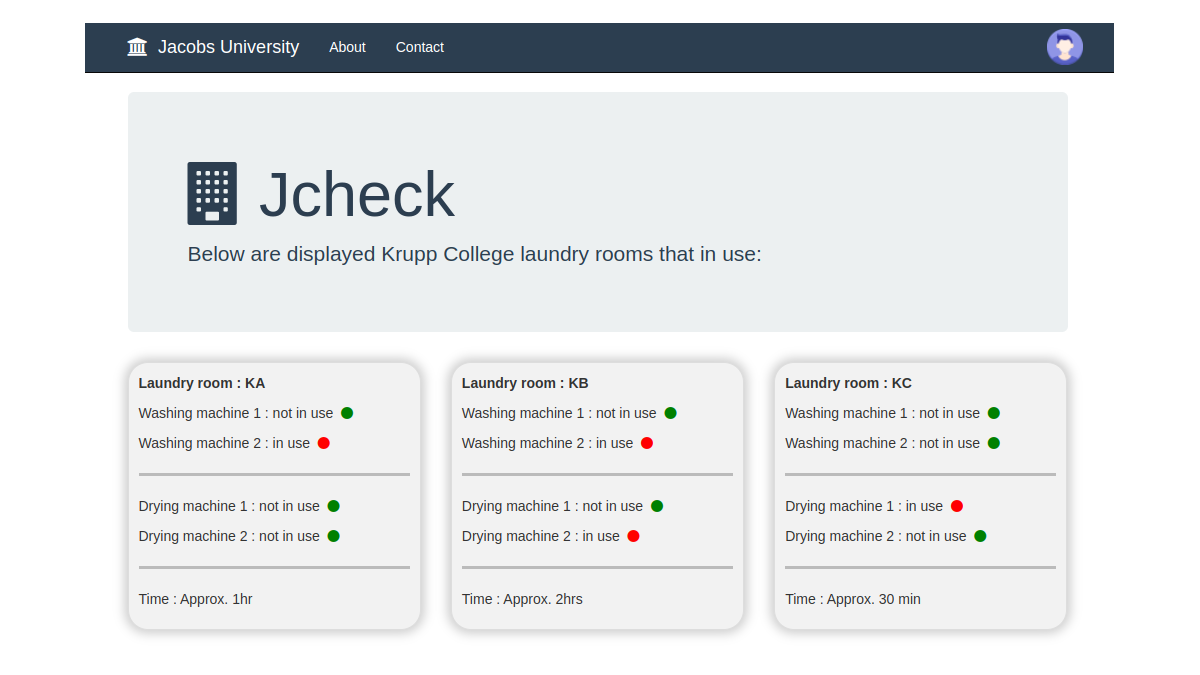The image size is (1200, 675).
Task: Click KB Drying machine 1 green status dot
Action: click(657, 506)
